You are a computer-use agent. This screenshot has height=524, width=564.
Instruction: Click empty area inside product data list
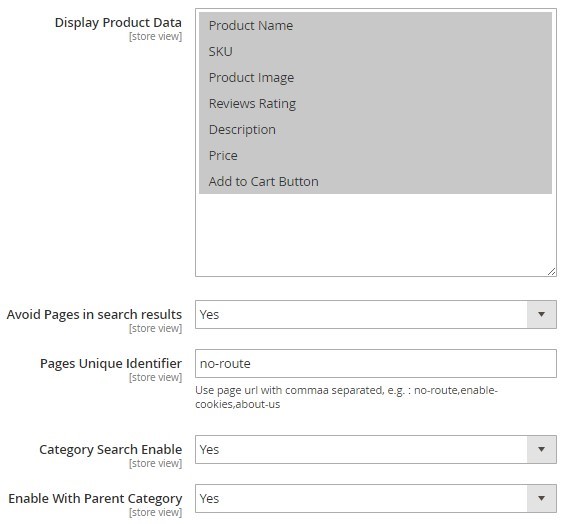375,234
